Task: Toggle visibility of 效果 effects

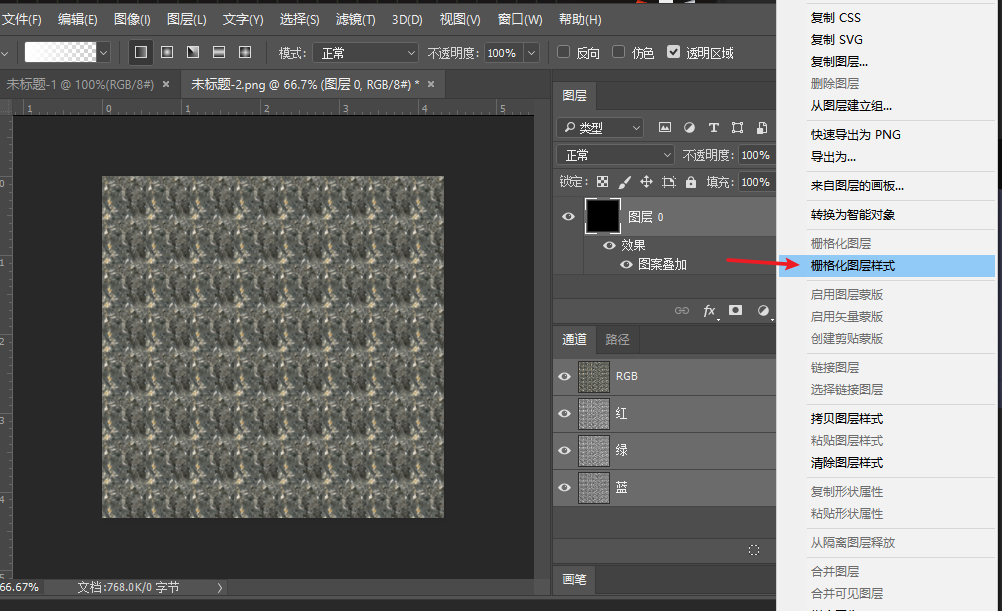Action: 609,245
